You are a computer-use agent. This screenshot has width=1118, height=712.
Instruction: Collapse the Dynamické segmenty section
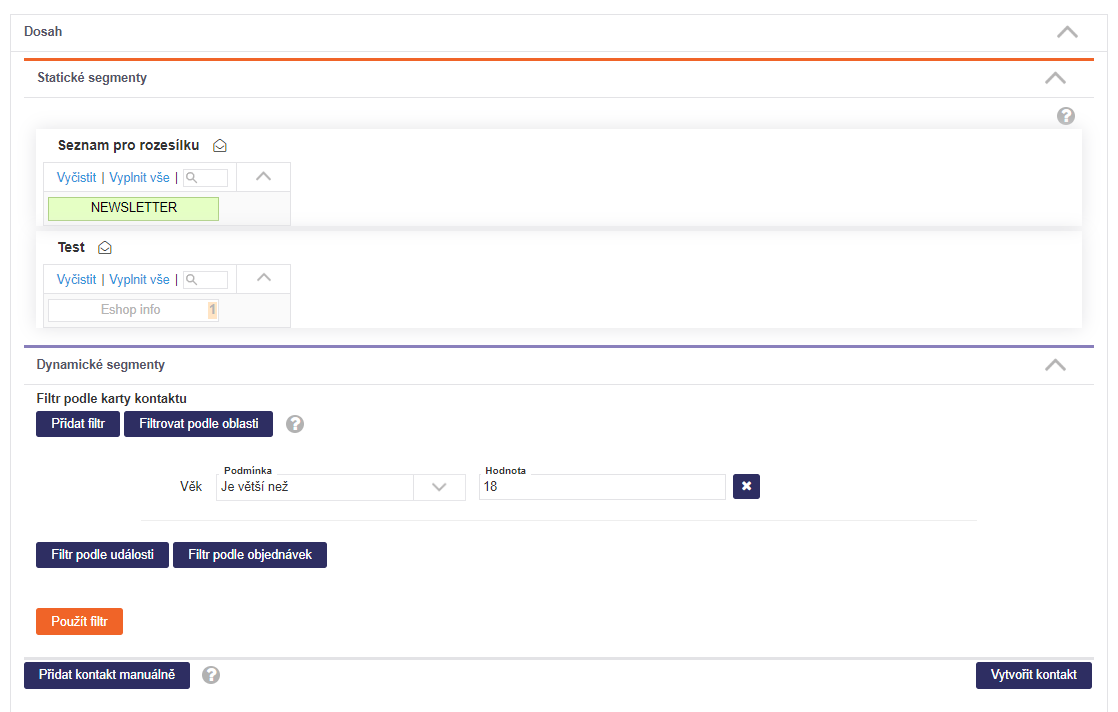[1055, 365]
